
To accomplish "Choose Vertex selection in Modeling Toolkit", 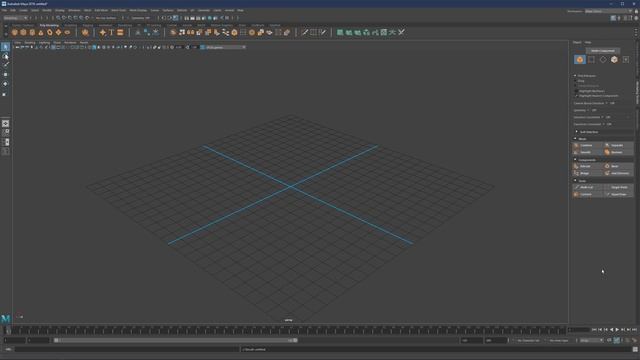I will pyautogui.click(x=591, y=60).
